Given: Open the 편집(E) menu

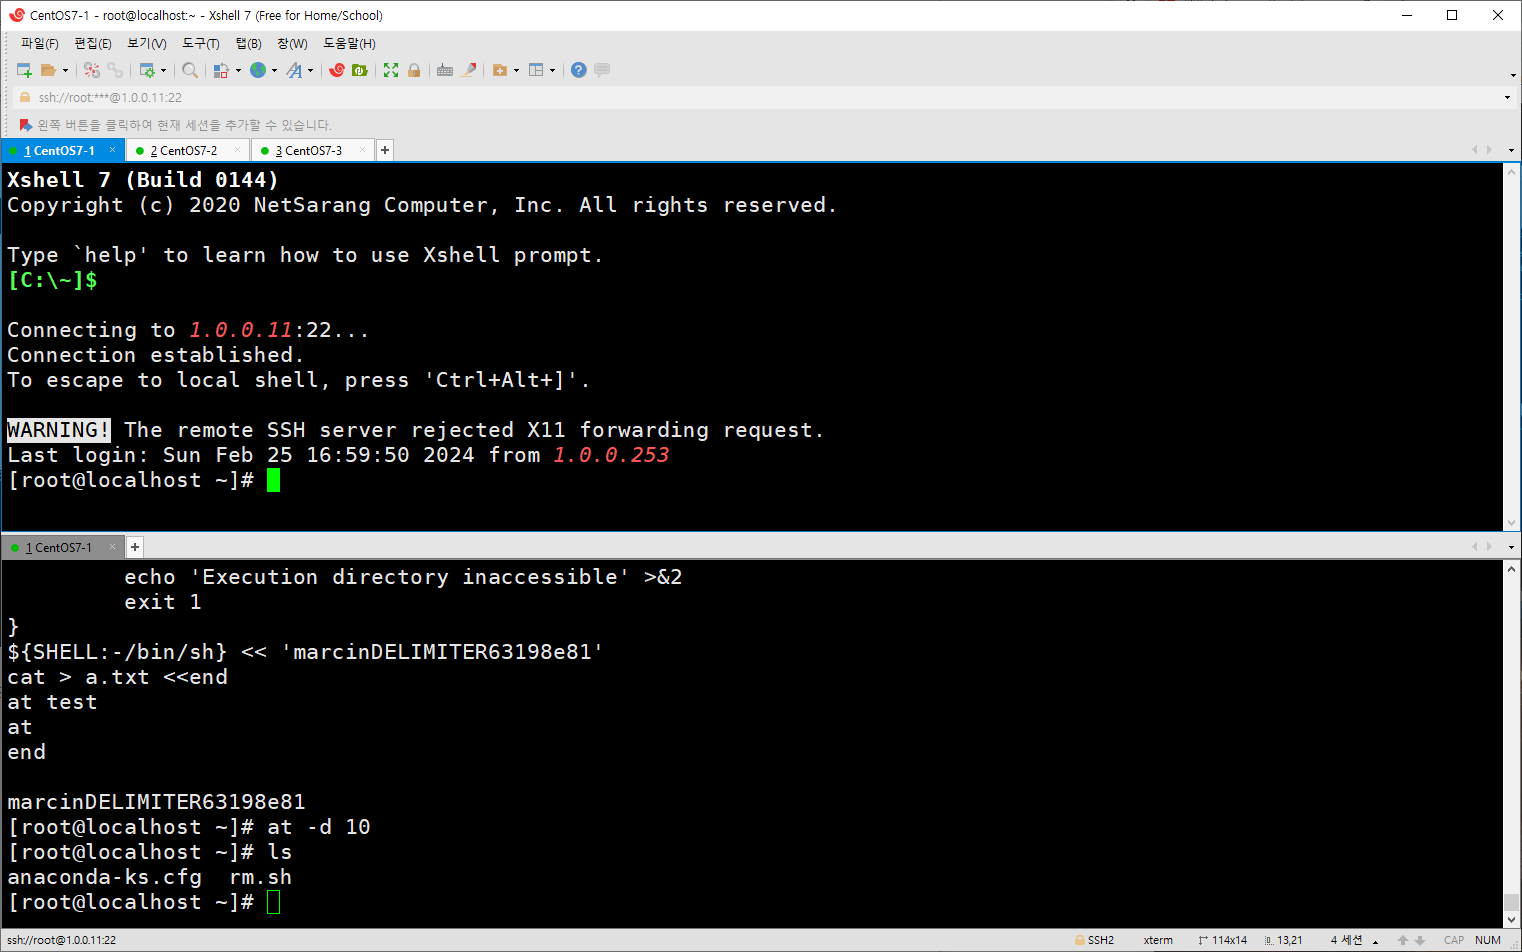Looking at the screenshot, I should [93, 43].
